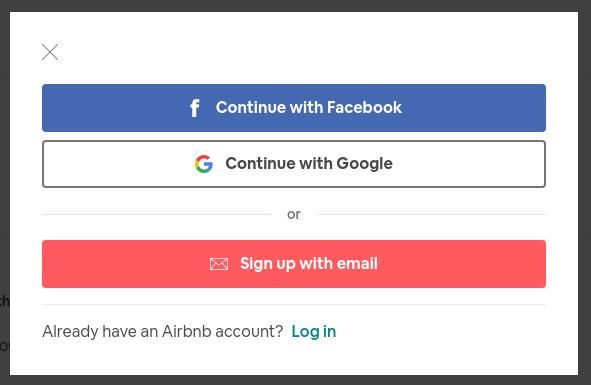Dismiss modal via dark overlay above dialog
Screen dimensions: 591x385
tap(296, 5)
